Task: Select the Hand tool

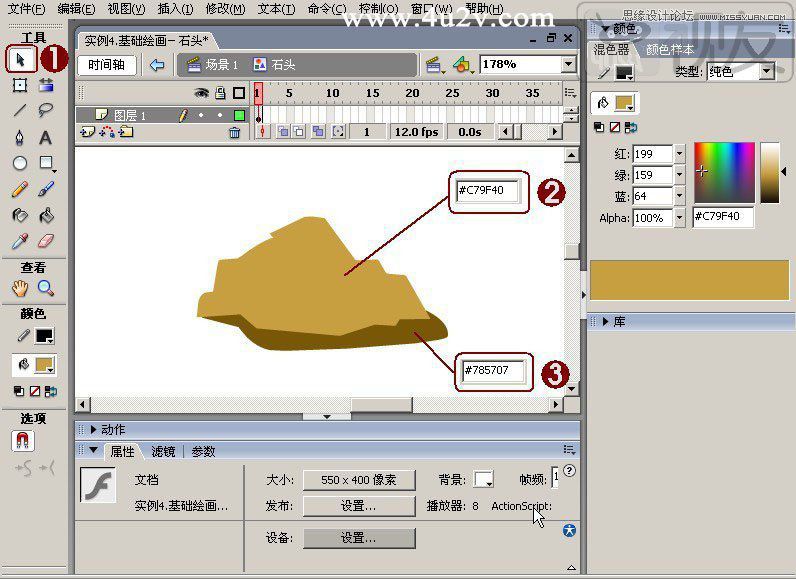Action: click(20, 288)
